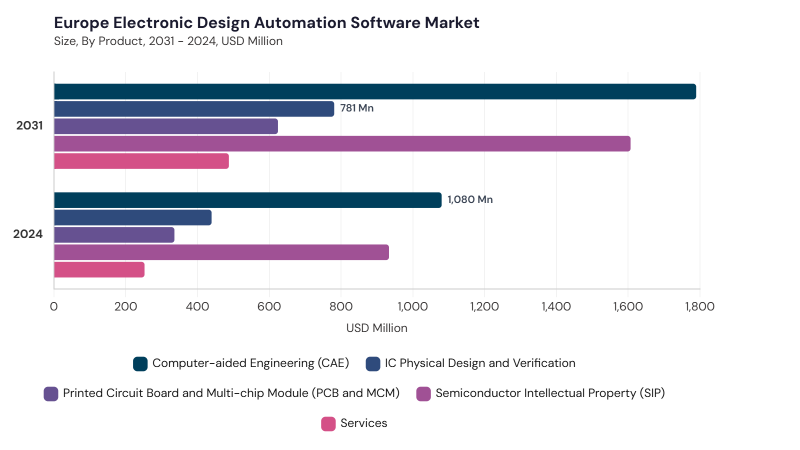The height and width of the screenshot is (450, 800).
Task: Click the chart title 'Europe Electronic Design Automation Software Market'
Action: (x=267, y=23)
